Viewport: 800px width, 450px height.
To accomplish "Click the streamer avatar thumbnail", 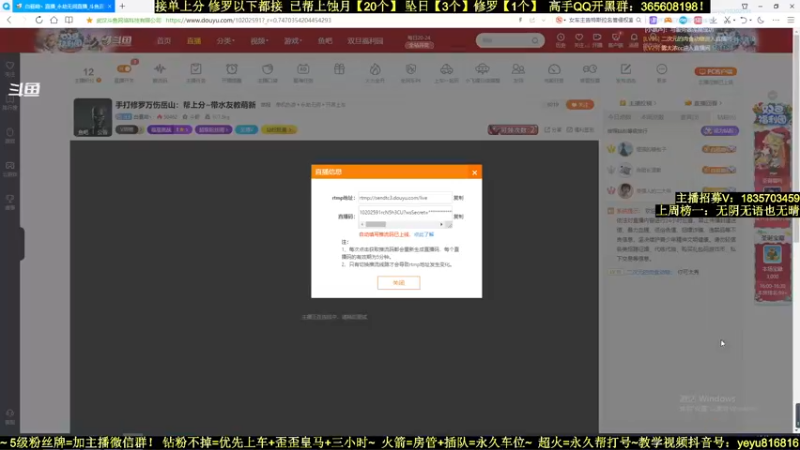I will (92, 117).
